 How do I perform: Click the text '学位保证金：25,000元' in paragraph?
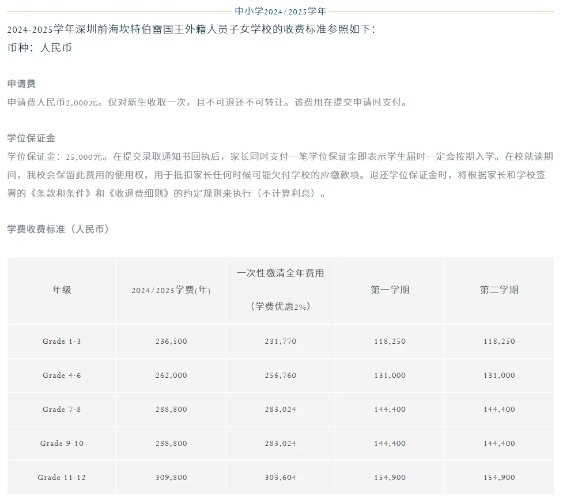coord(56,157)
